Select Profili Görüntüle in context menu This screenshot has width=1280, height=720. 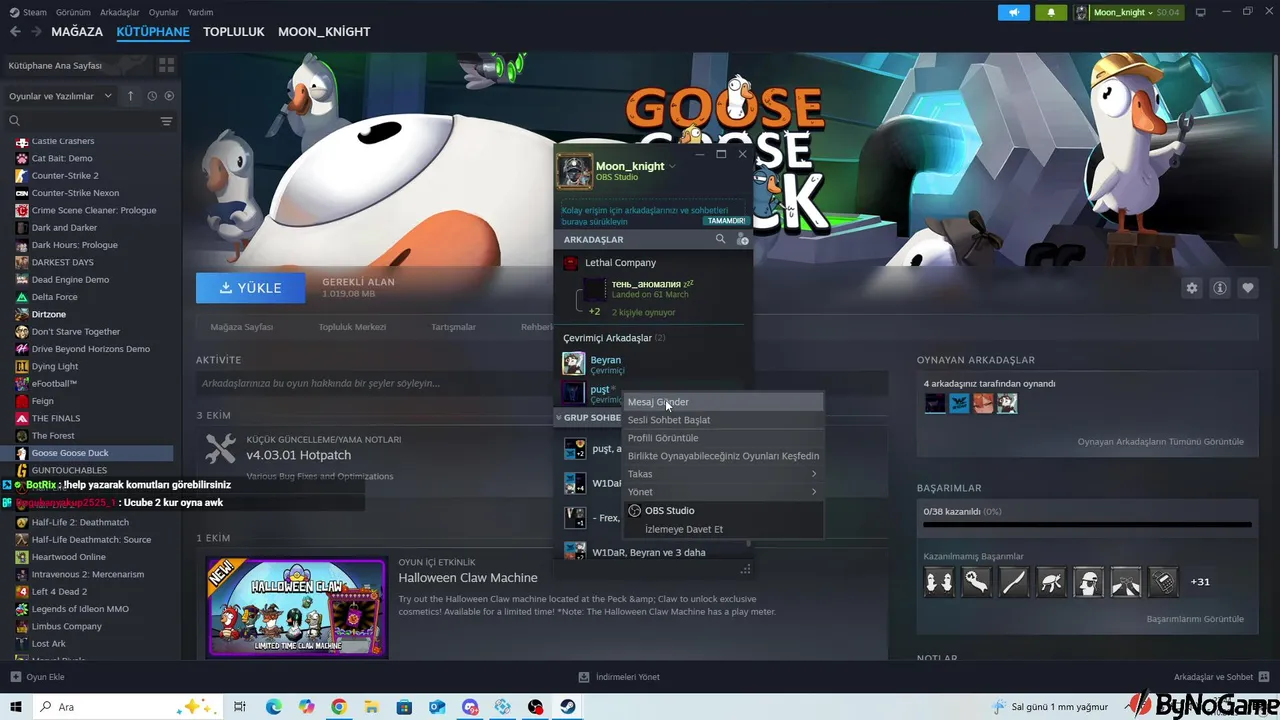[x=722, y=438]
